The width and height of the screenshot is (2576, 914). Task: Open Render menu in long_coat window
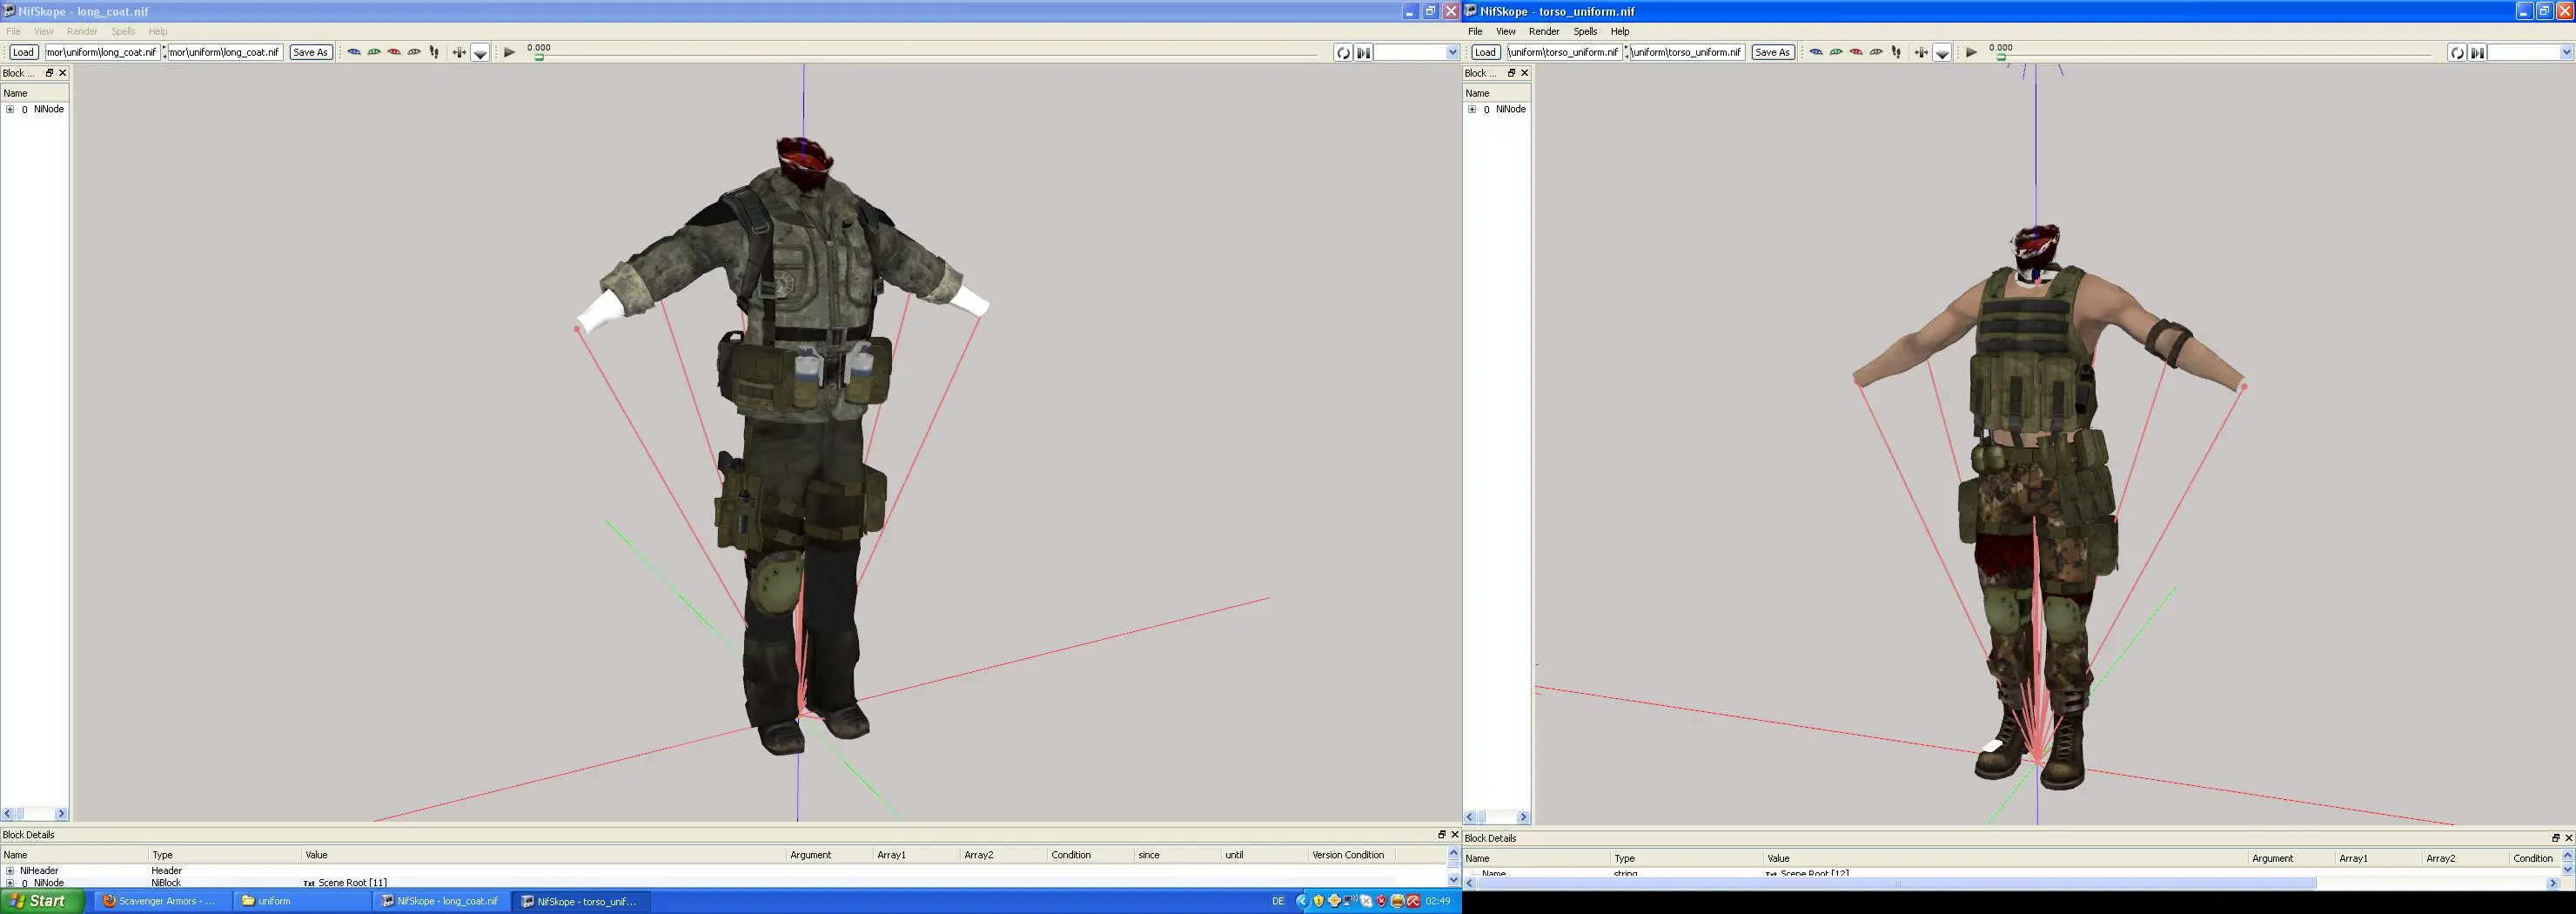[x=82, y=31]
